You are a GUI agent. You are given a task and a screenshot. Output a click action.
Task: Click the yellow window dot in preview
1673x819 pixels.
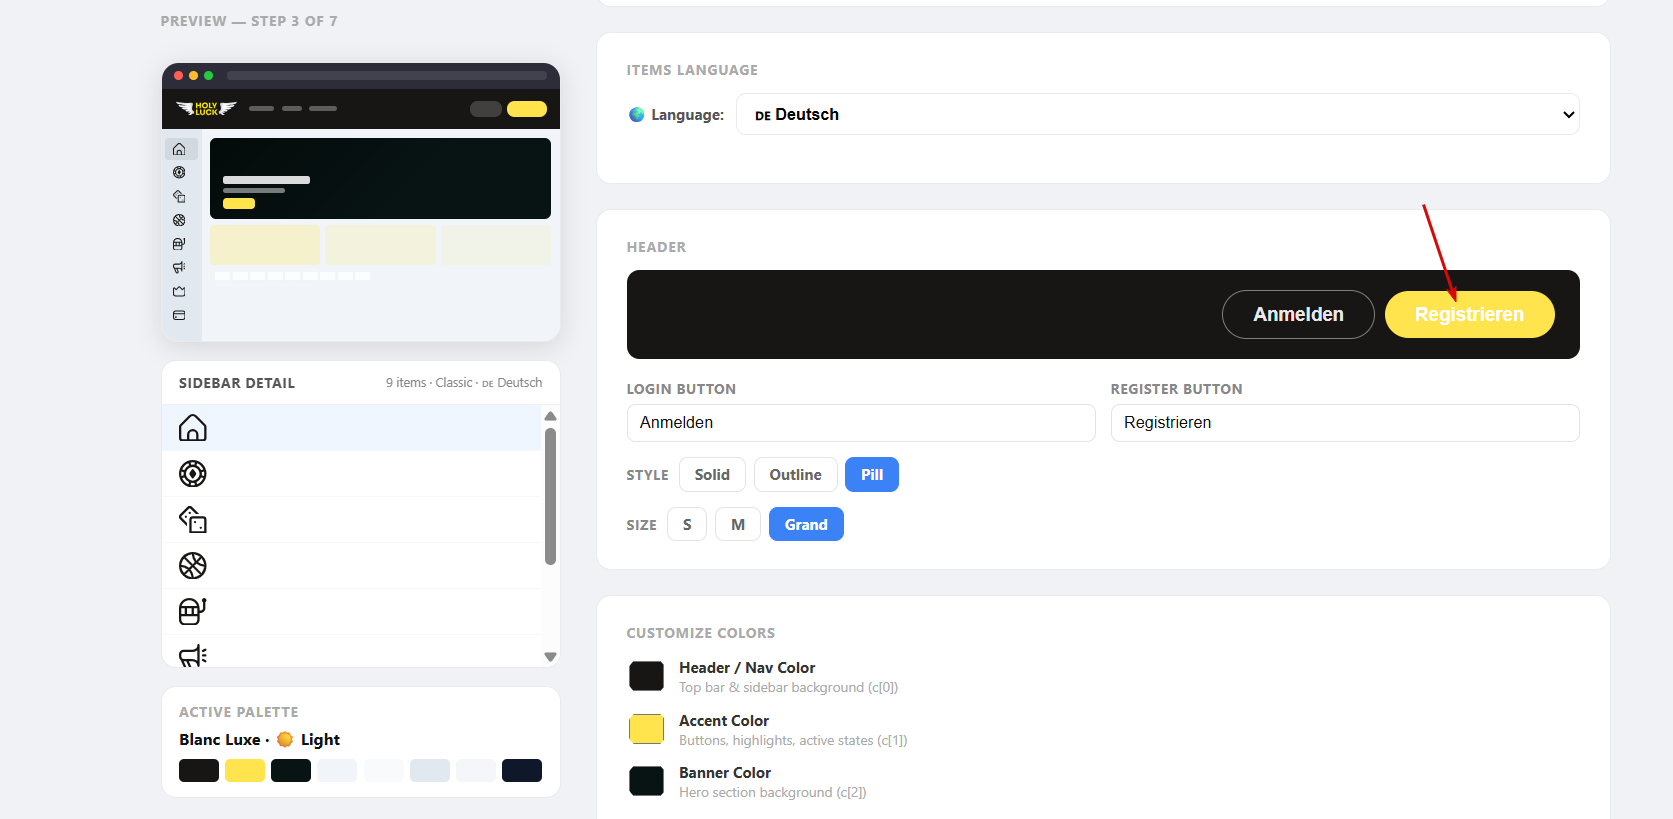click(194, 75)
